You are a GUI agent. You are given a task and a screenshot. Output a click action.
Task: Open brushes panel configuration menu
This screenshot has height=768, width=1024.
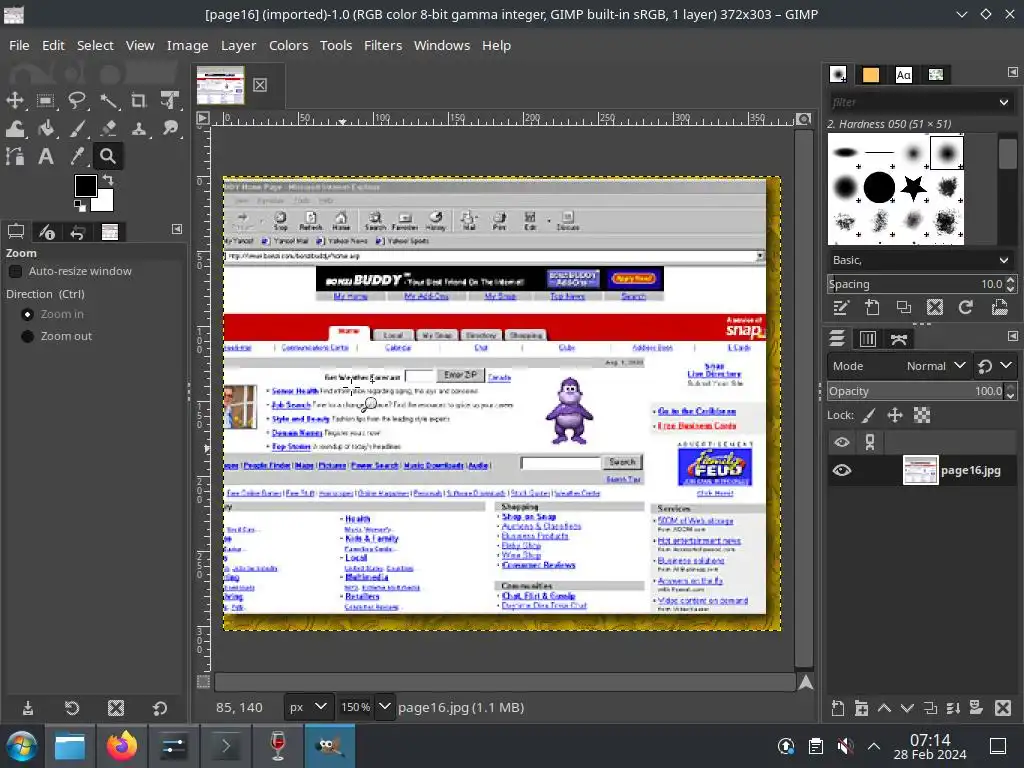(1012, 72)
